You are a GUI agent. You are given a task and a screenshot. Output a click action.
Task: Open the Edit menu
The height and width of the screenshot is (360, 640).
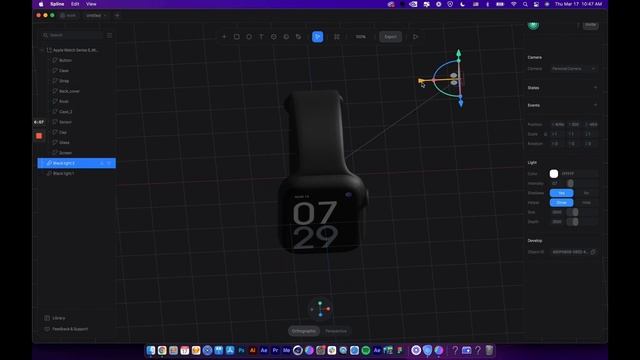(x=75, y=4)
